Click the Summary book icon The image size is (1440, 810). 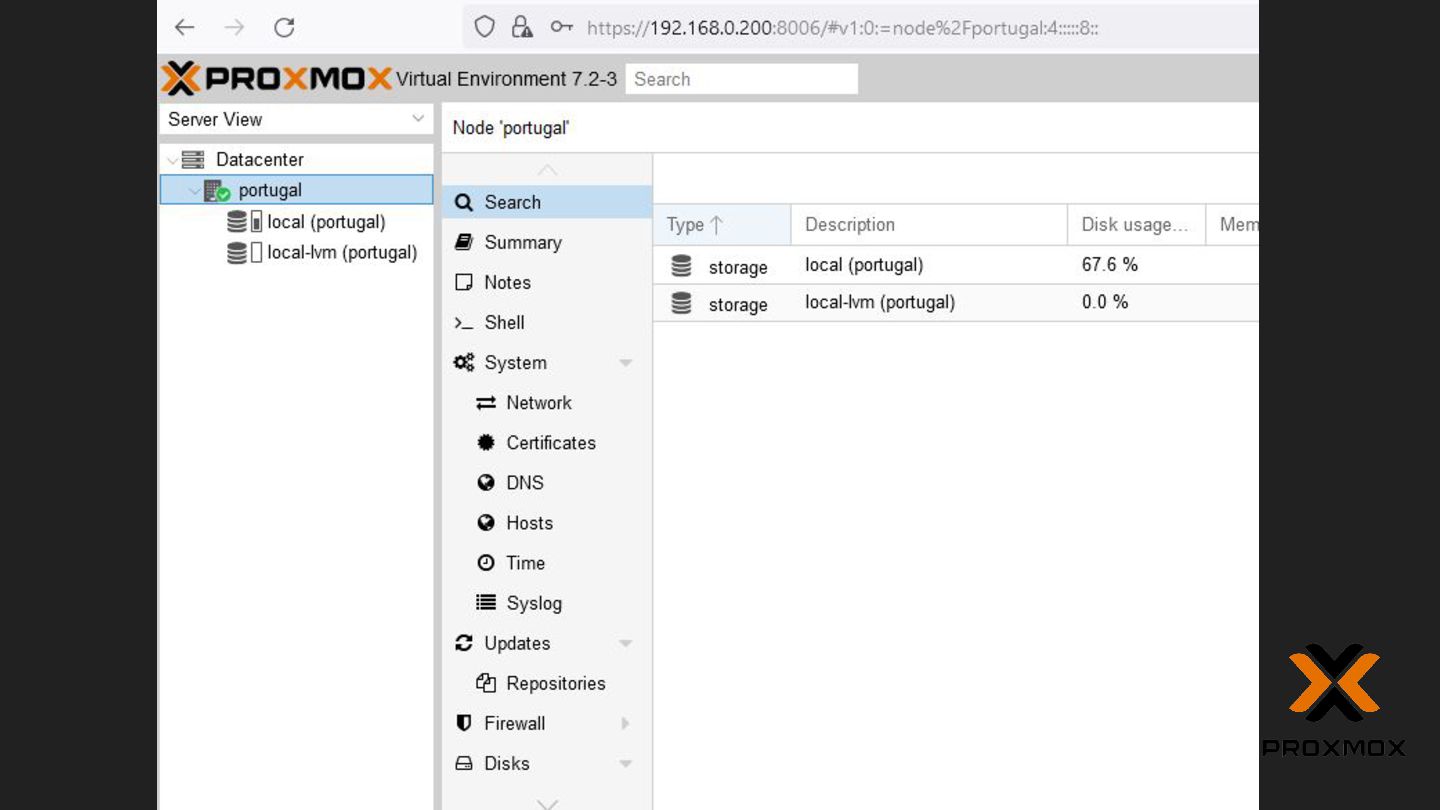pyautogui.click(x=464, y=242)
